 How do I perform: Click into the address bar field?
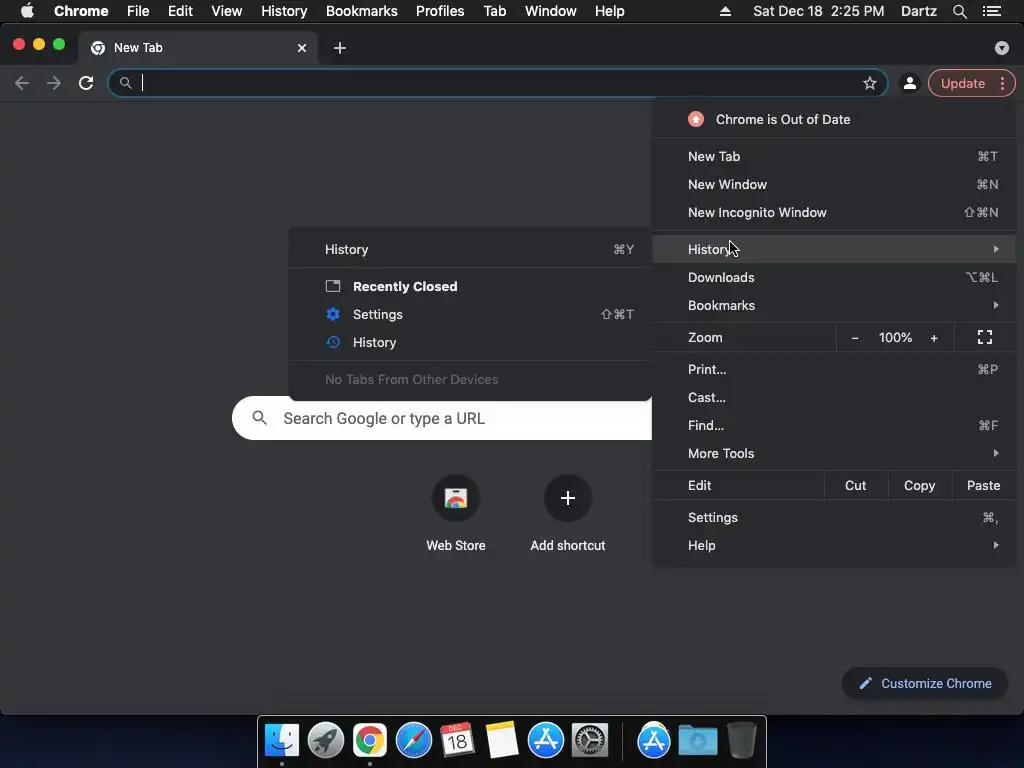pyautogui.click(x=498, y=83)
